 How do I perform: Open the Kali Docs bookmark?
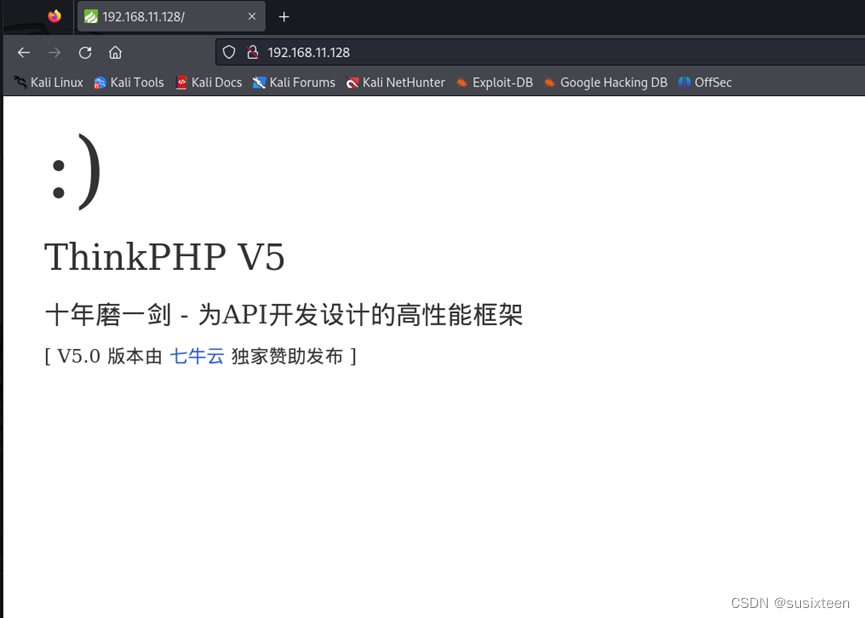[x=208, y=82]
